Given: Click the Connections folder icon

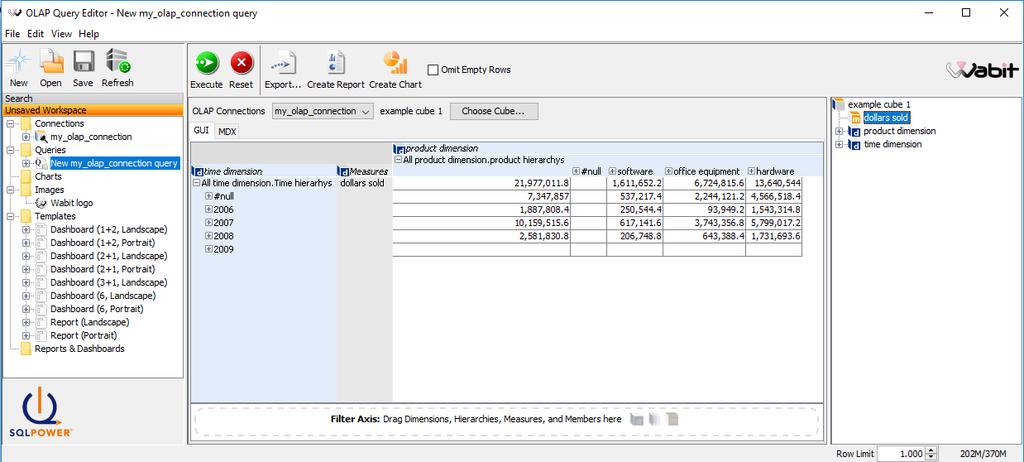Looking at the screenshot, I should pyautogui.click(x=25, y=124).
